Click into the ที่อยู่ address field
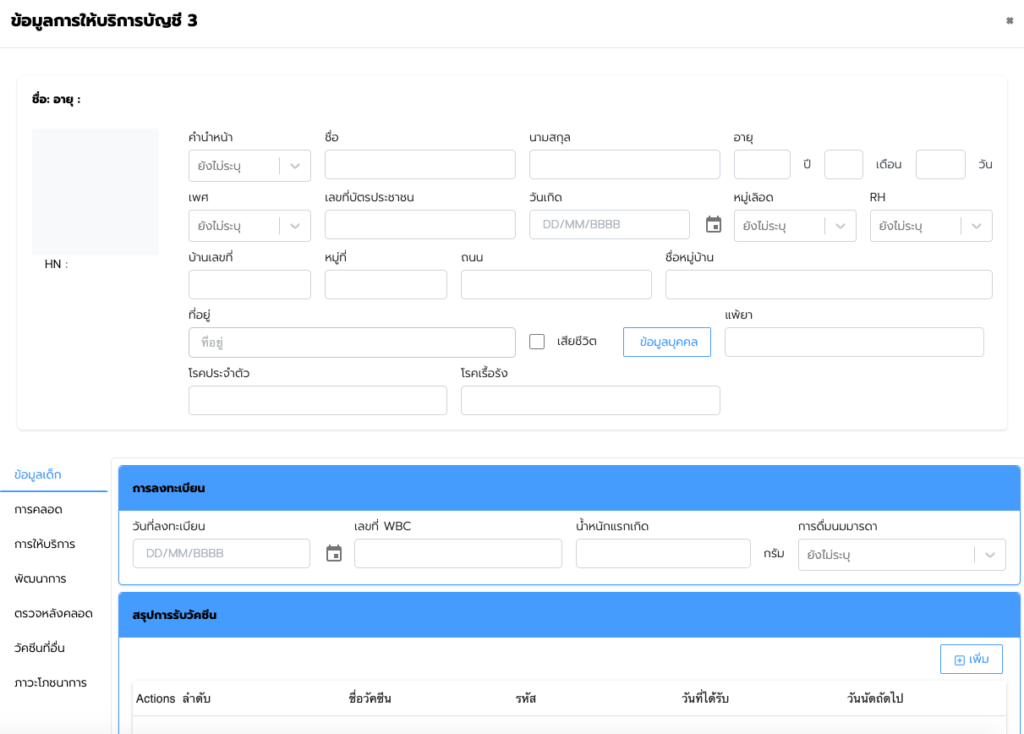1024x734 pixels. click(351, 342)
